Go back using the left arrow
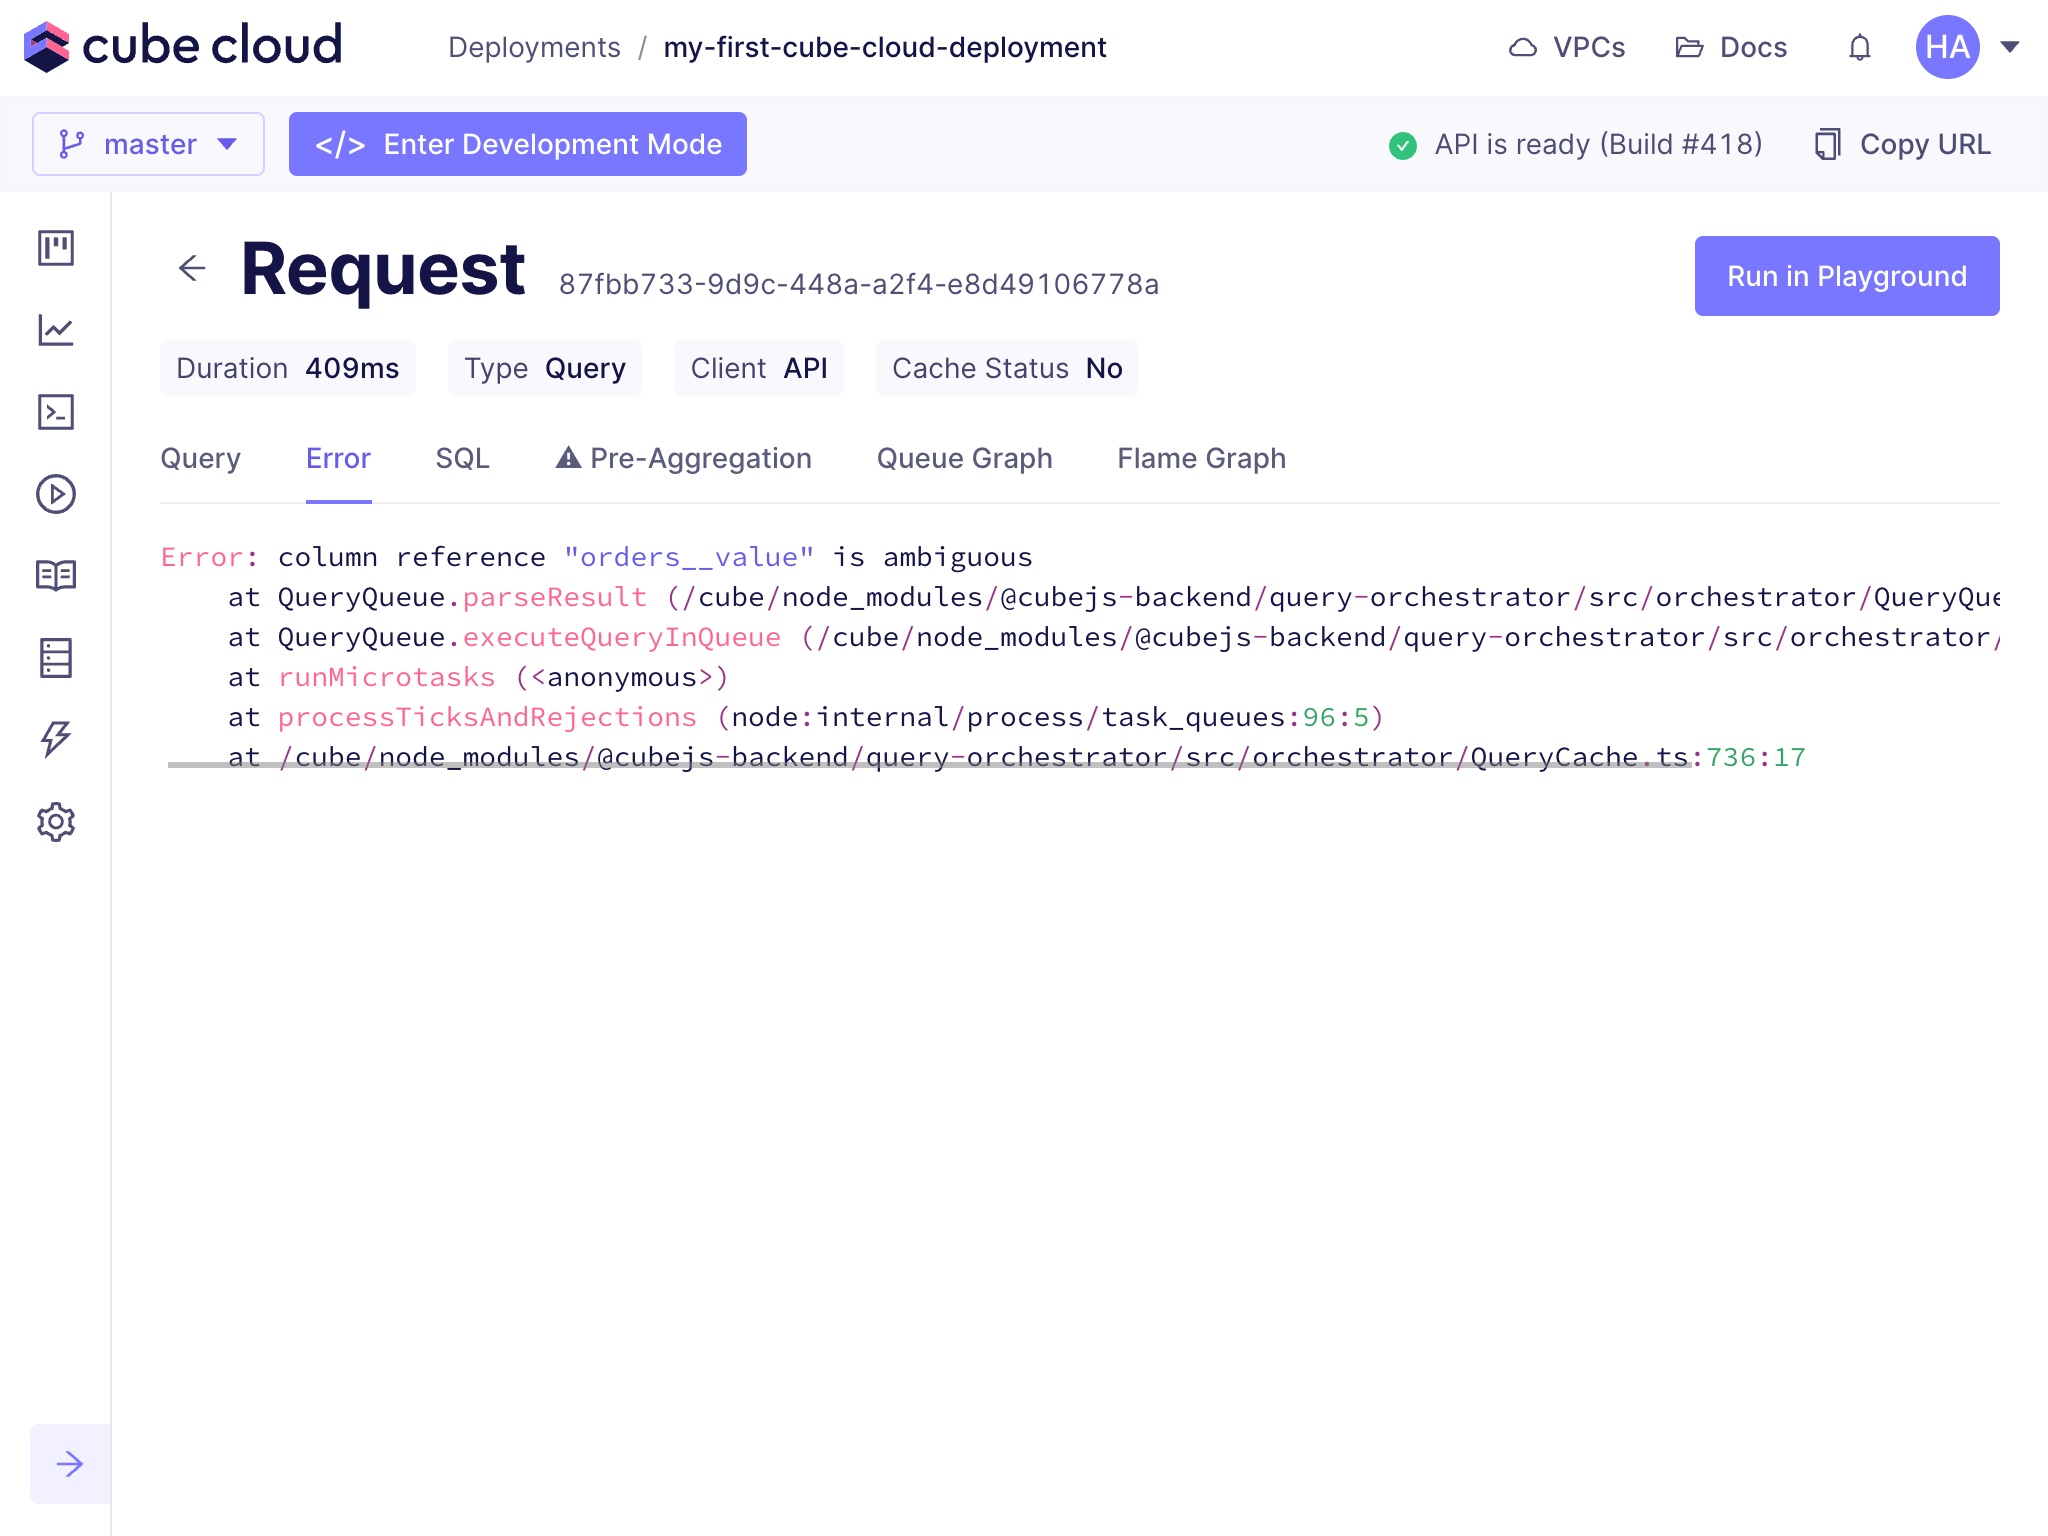 coord(192,268)
